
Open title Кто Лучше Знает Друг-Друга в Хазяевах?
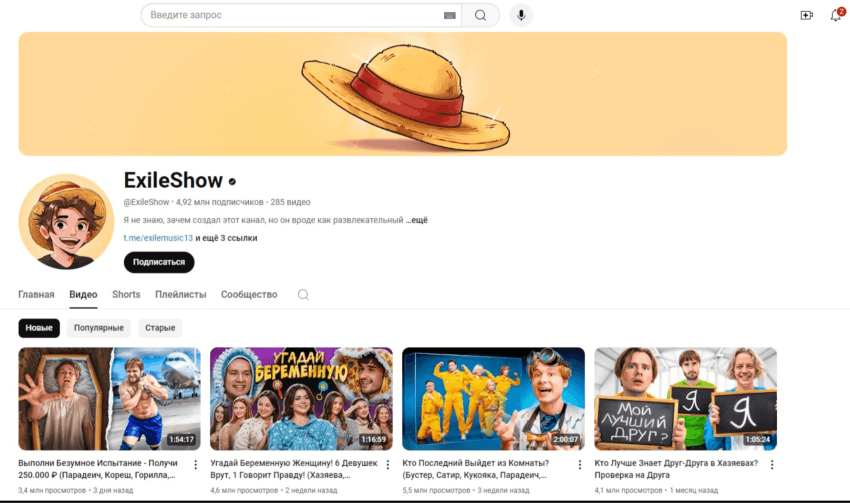676,469
